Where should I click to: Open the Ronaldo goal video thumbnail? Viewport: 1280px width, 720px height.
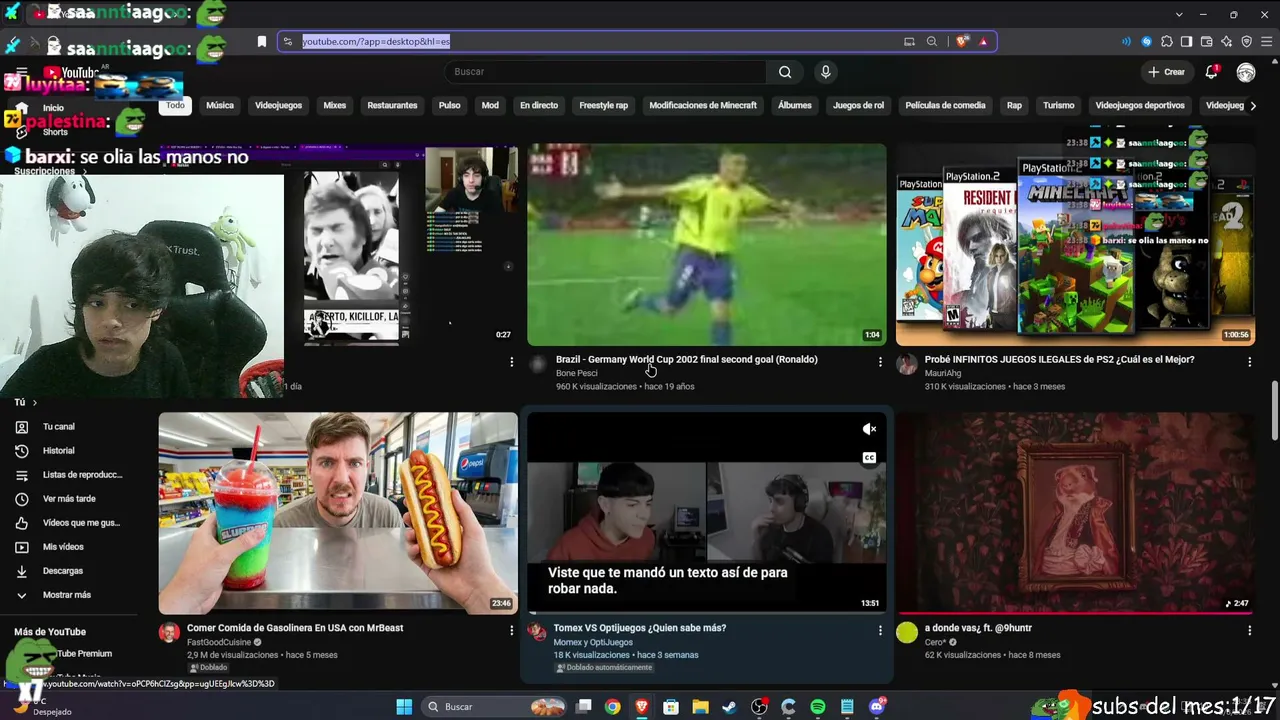click(x=707, y=244)
